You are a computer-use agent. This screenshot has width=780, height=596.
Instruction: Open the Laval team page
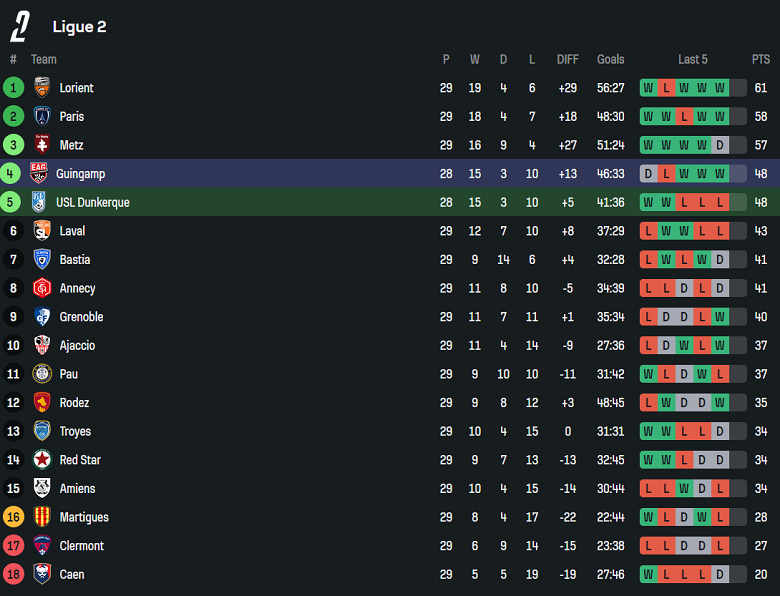click(72, 231)
